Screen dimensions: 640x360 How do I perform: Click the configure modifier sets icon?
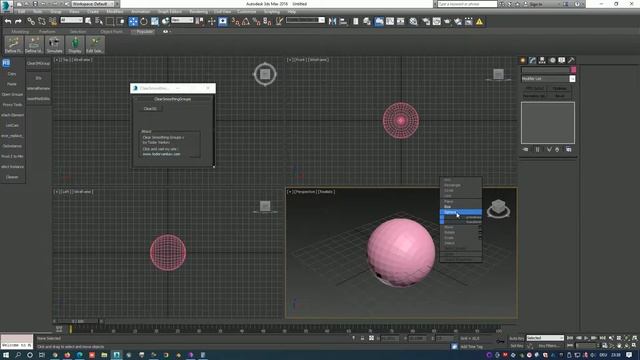click(569, 150)
